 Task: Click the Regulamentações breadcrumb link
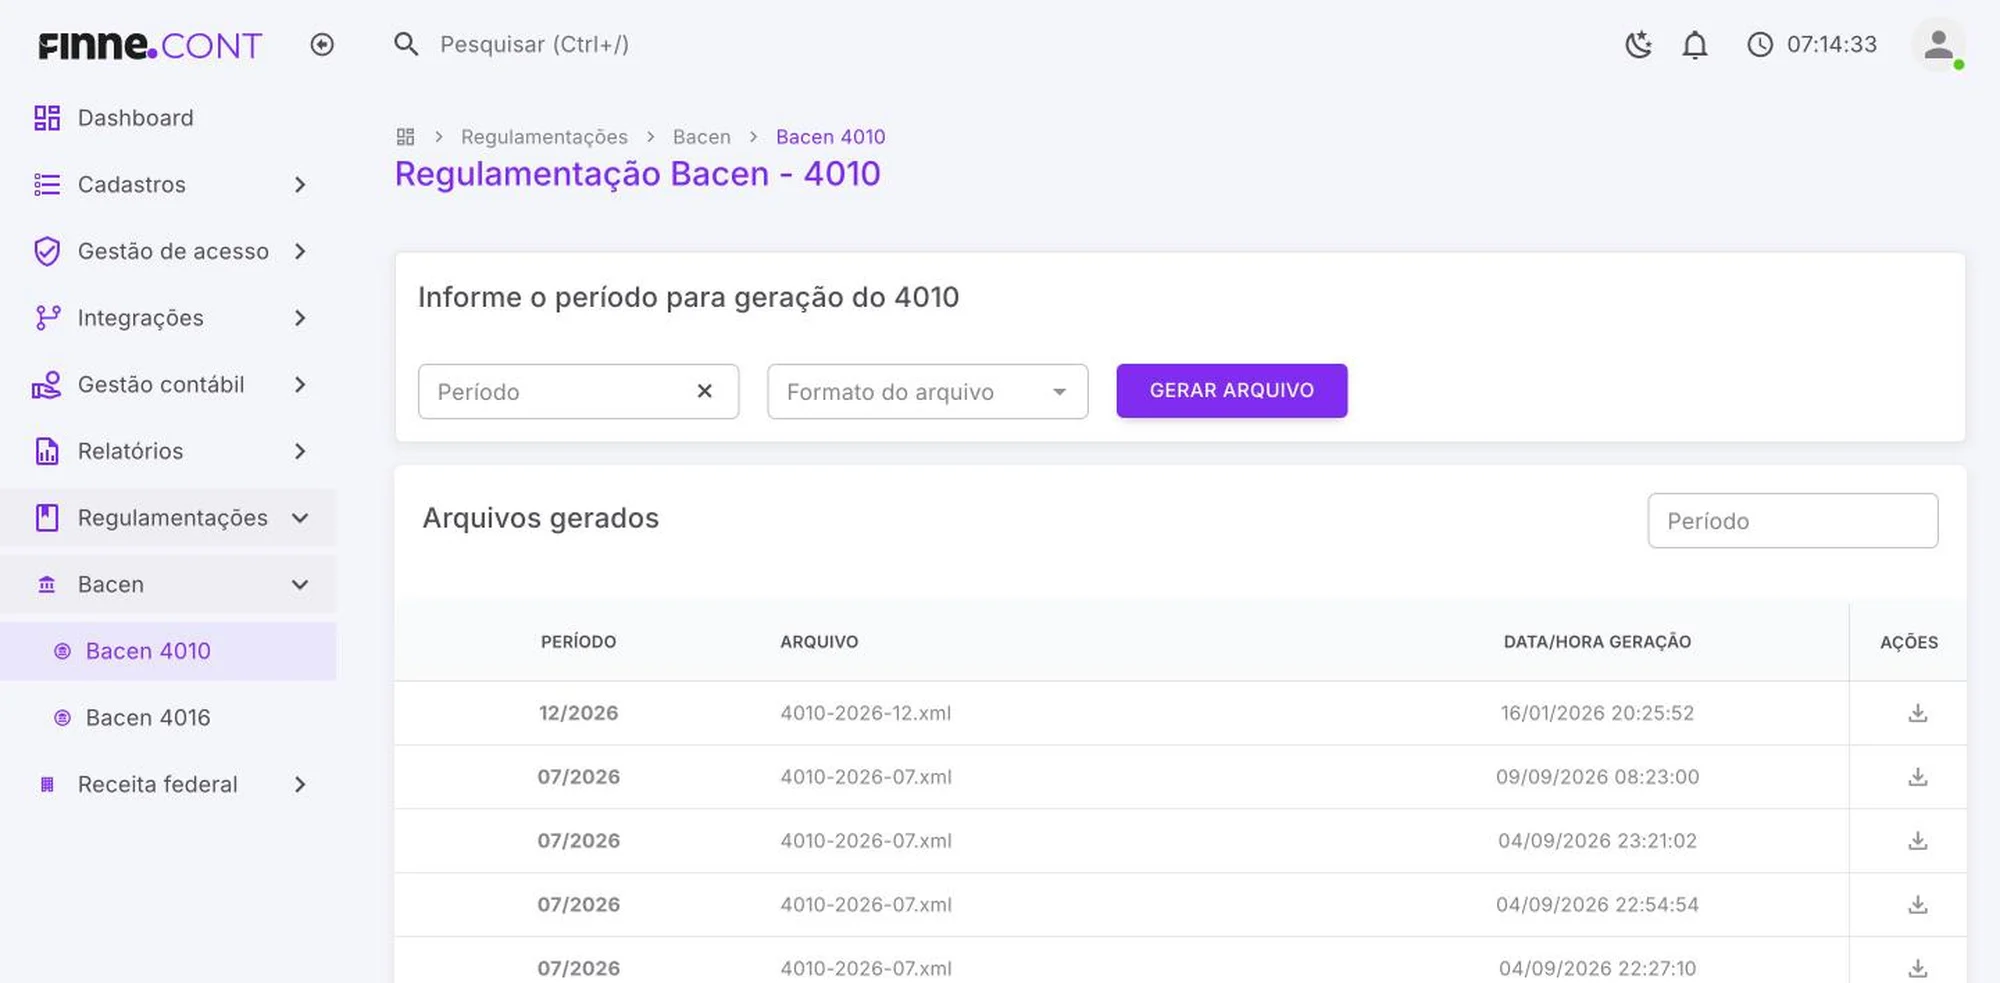pyautogui.click(x=544, y=137)
